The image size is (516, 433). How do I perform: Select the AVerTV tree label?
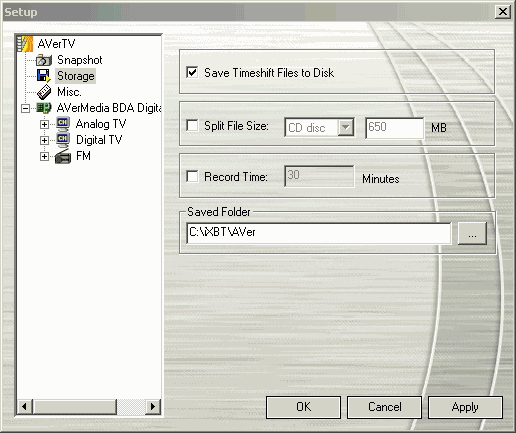tap(56, 44)
